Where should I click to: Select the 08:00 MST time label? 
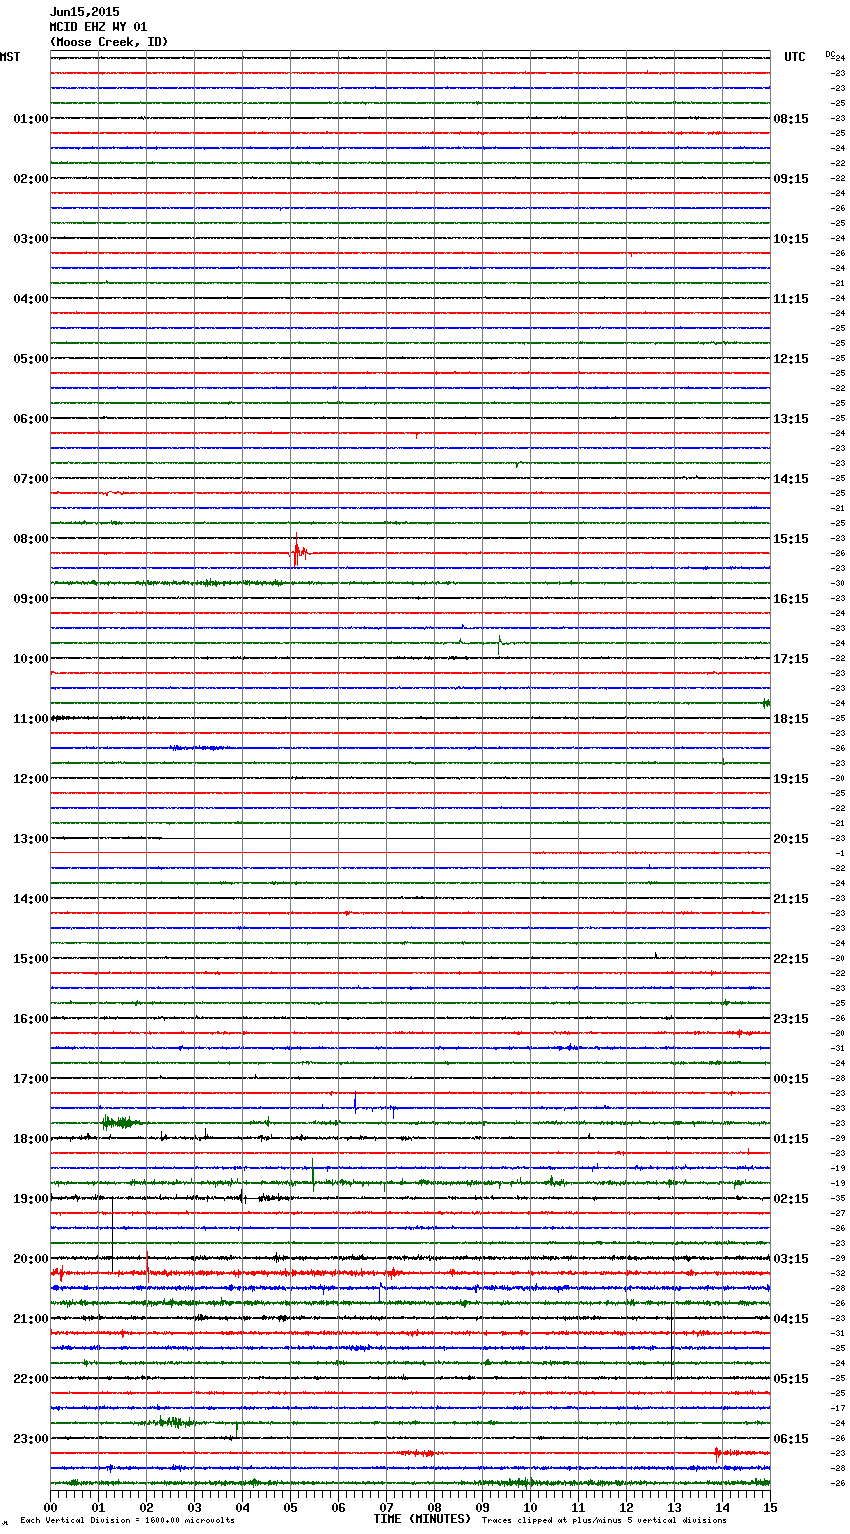tap(31, 539)
